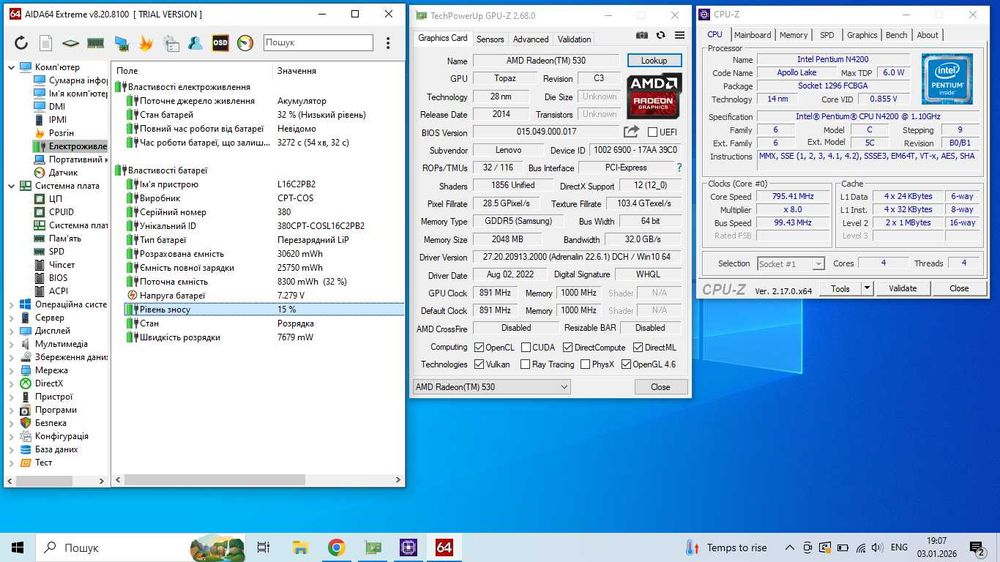Refresh GPU-Z data with reload icon

[661, 36]
